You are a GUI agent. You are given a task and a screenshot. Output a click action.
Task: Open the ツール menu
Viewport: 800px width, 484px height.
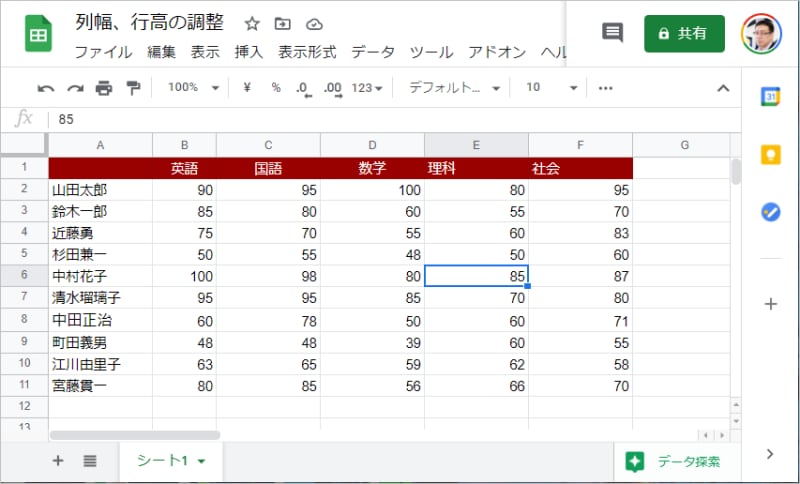(431, 52)
